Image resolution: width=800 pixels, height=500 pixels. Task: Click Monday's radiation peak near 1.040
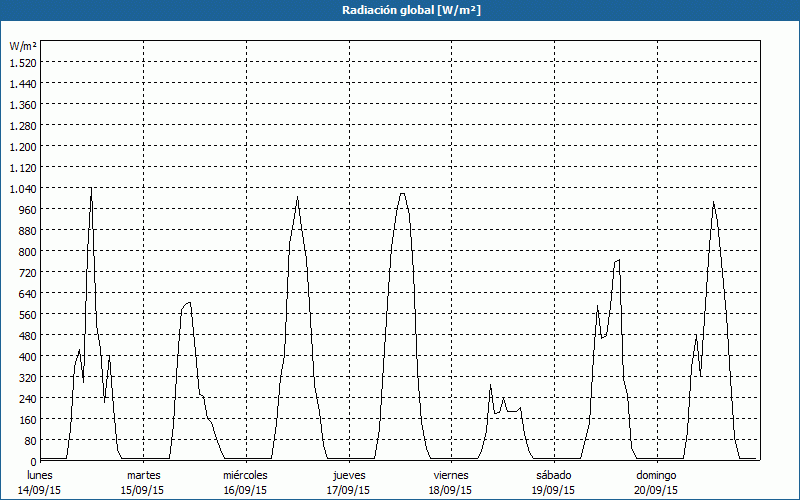click(x=91, y=188)
